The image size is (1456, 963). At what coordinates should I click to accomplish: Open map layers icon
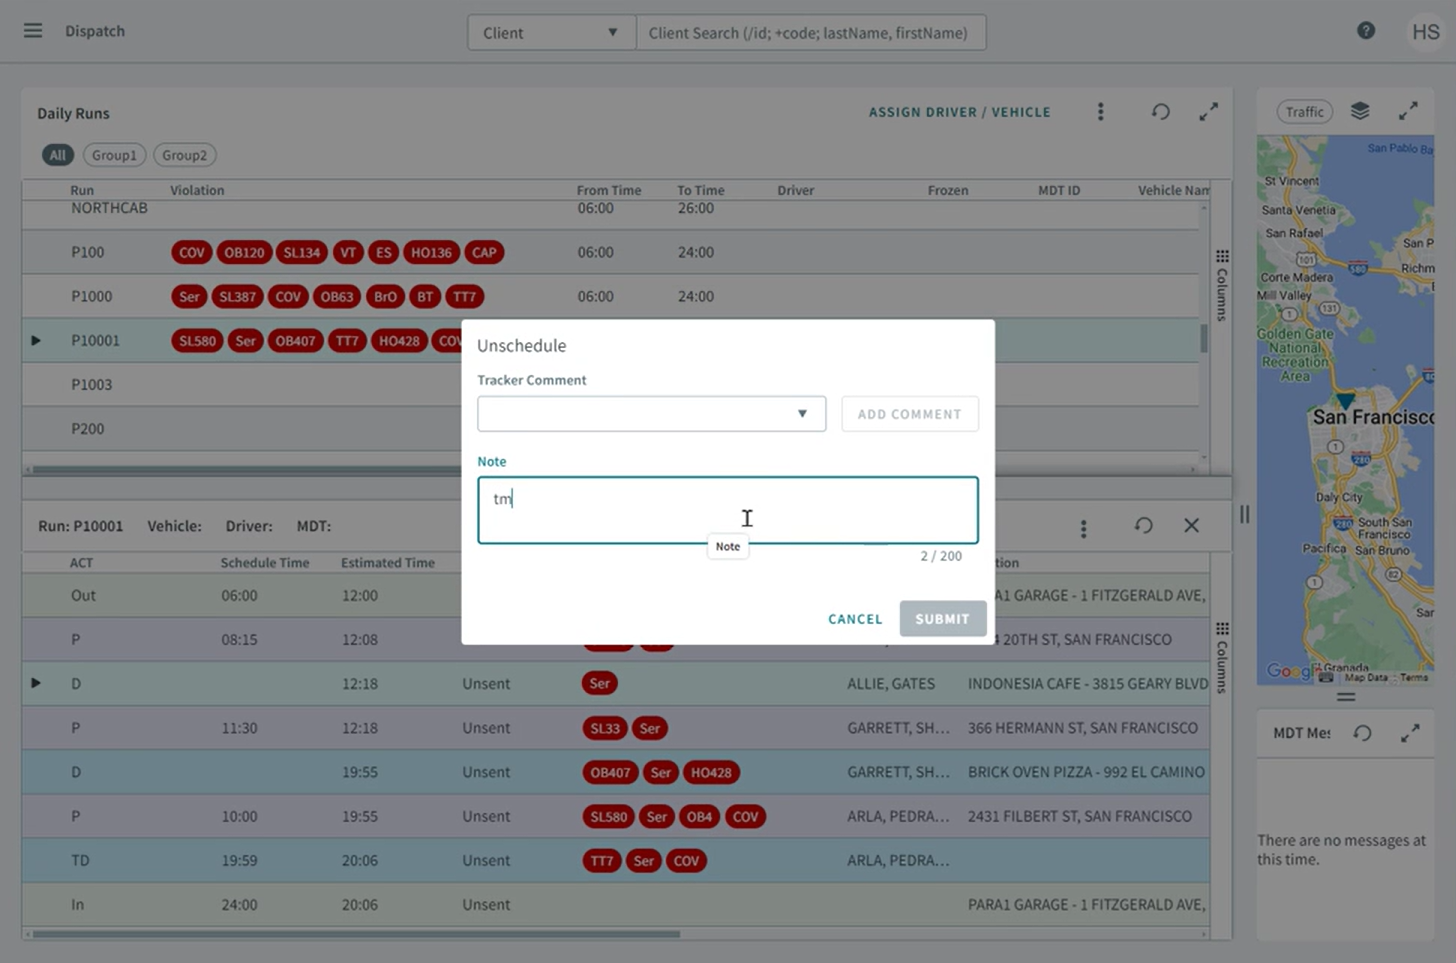click(1359, 111)
